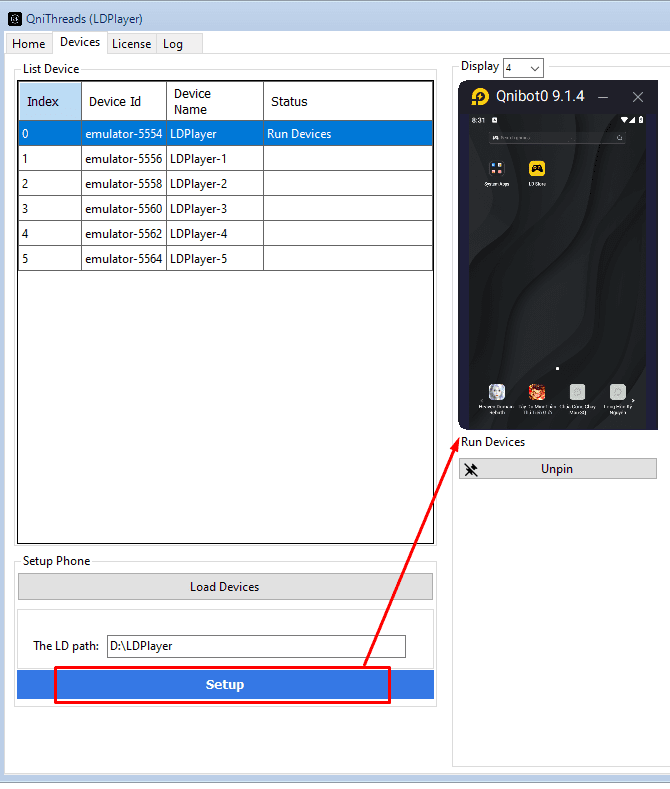Open the white-haired character game icon

click(x=496, y=391)
